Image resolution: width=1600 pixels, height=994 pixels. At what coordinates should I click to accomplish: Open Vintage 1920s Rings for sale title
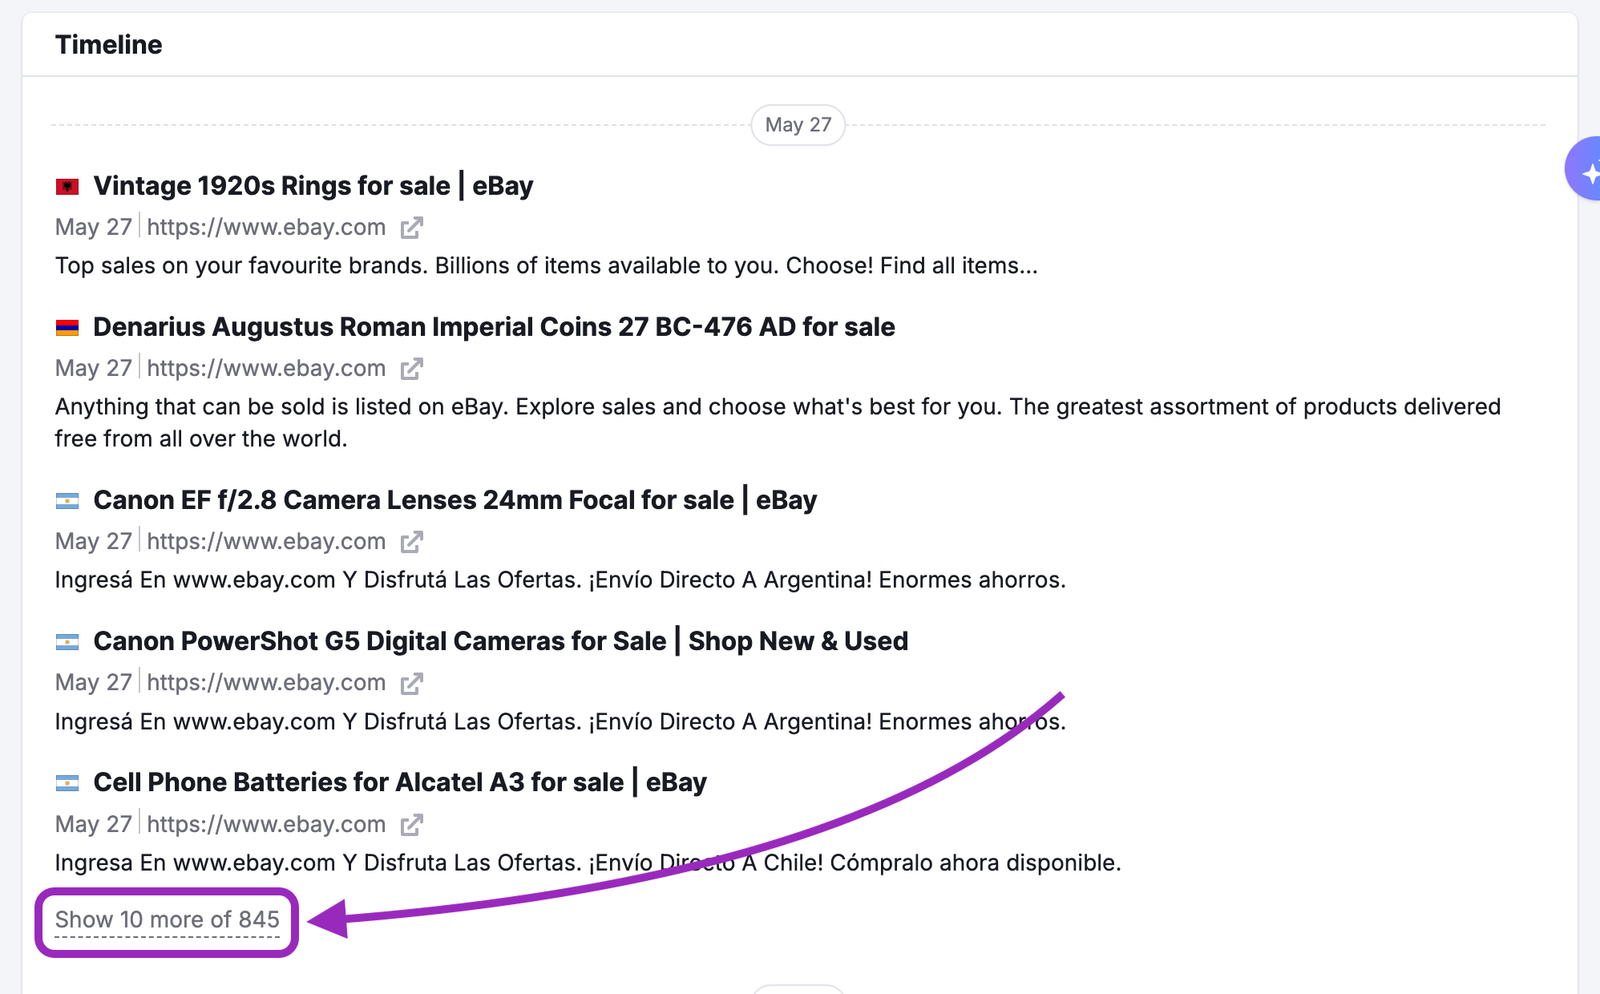[x=313, y=186]
